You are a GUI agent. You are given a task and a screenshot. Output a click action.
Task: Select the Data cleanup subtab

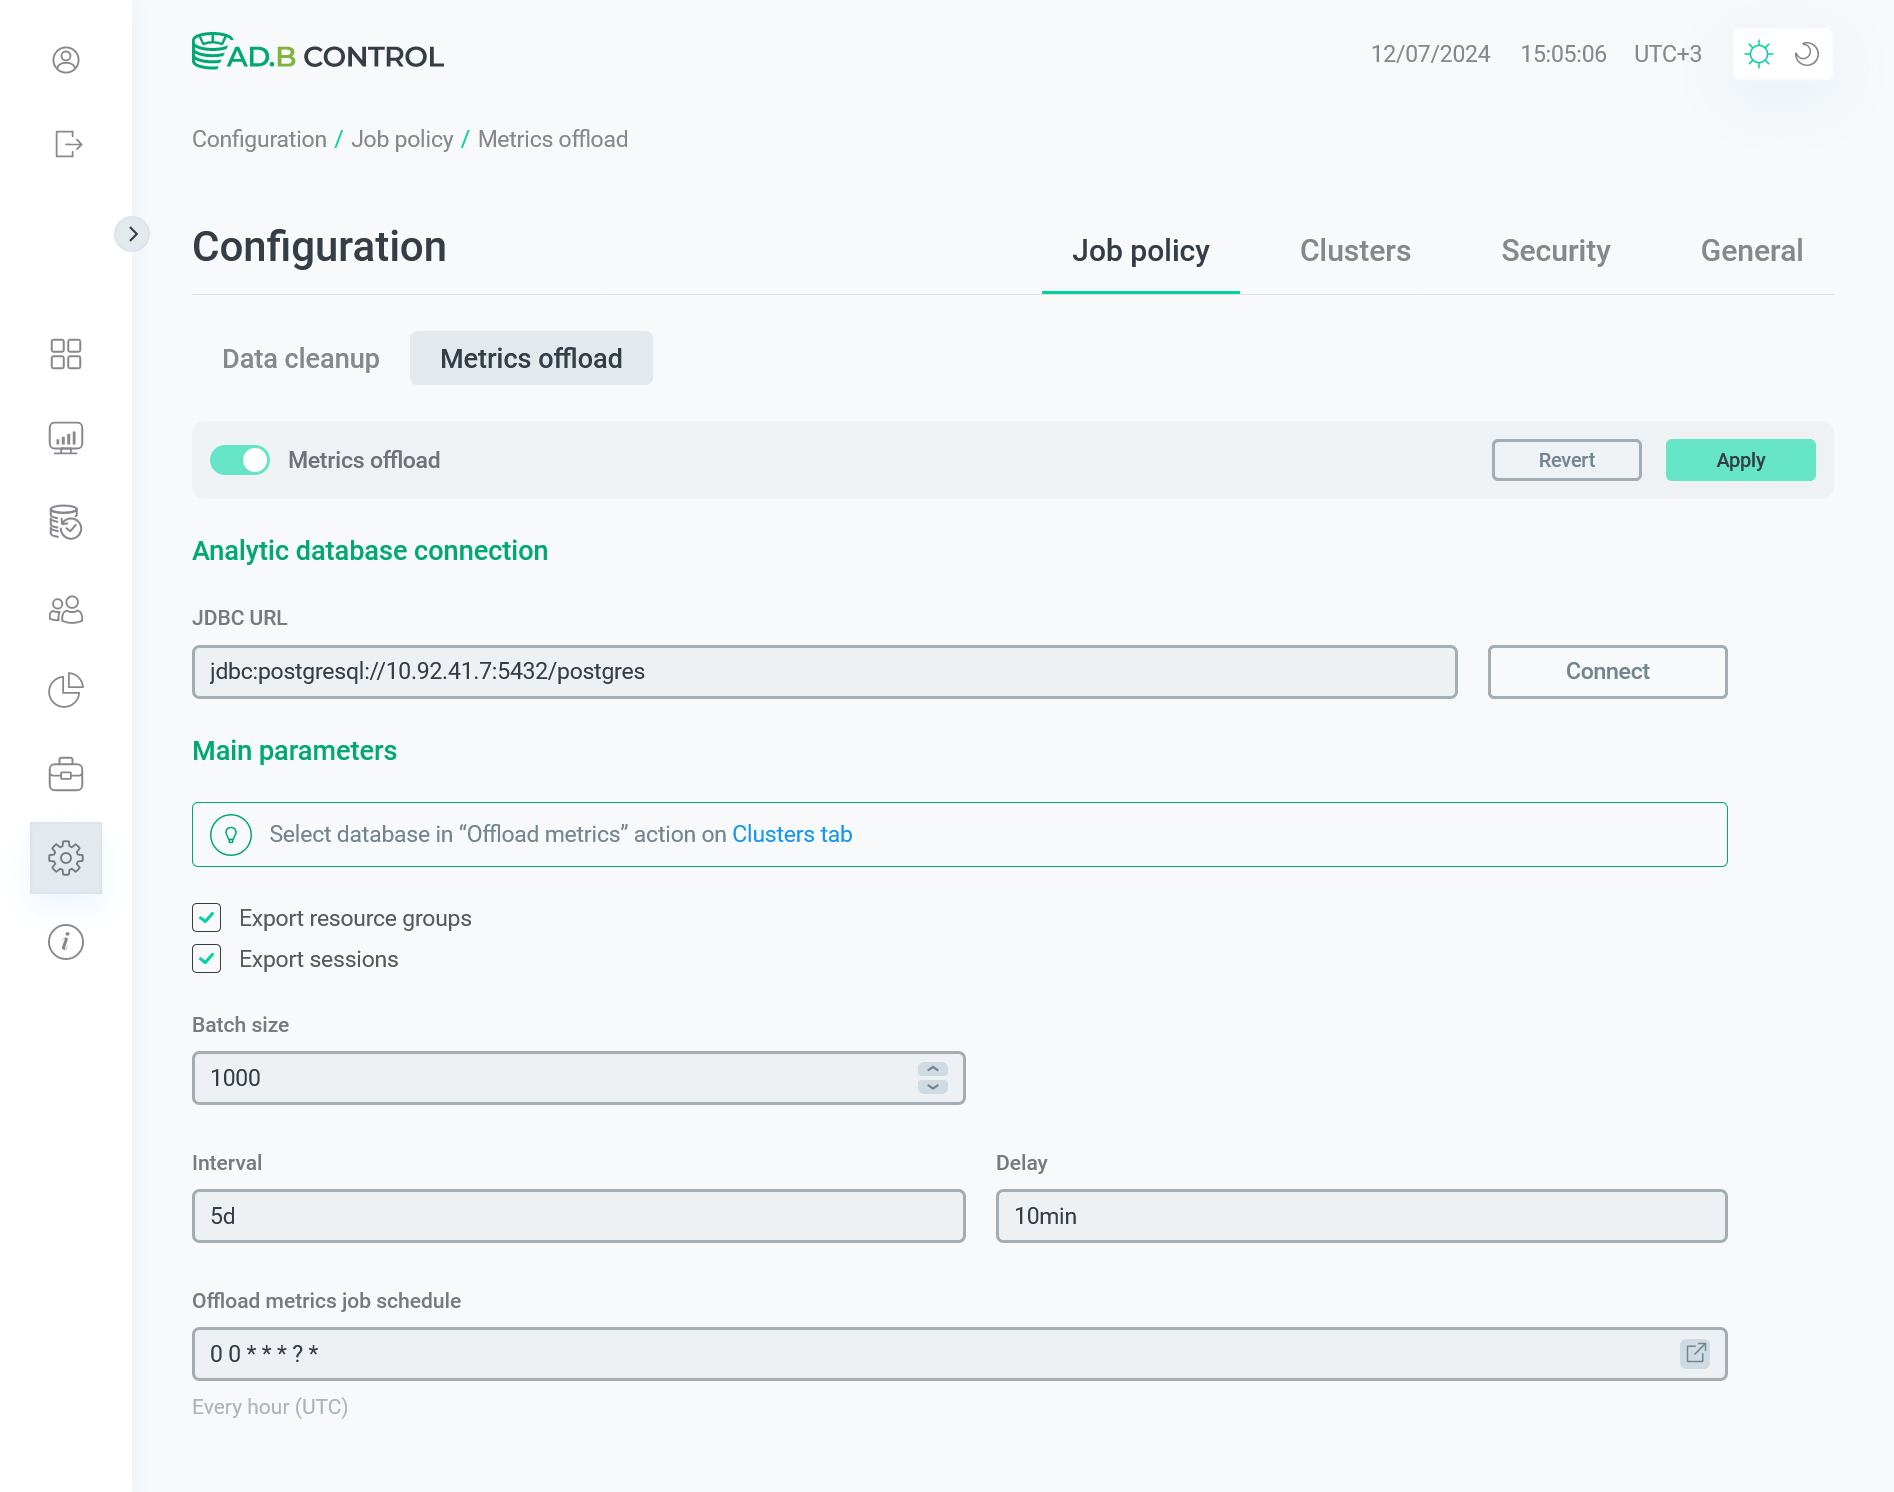[301, 359]
